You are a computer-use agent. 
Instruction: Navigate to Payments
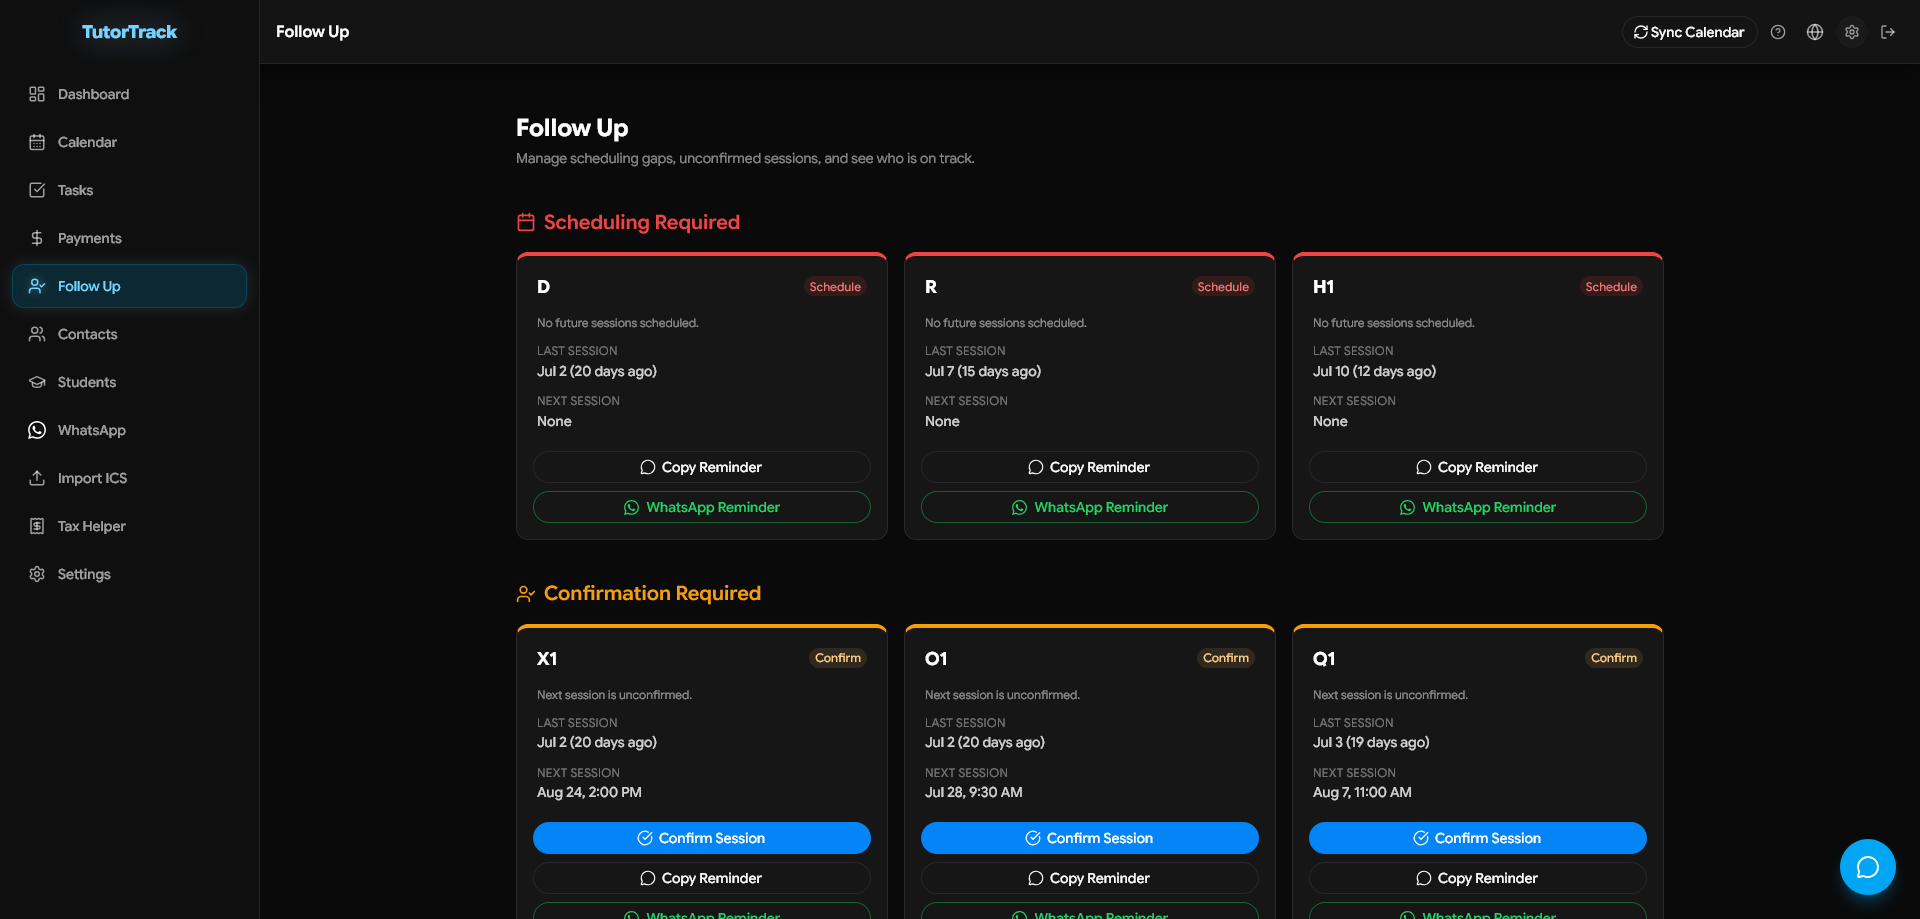pyautogui.click(x=129, y=238)
